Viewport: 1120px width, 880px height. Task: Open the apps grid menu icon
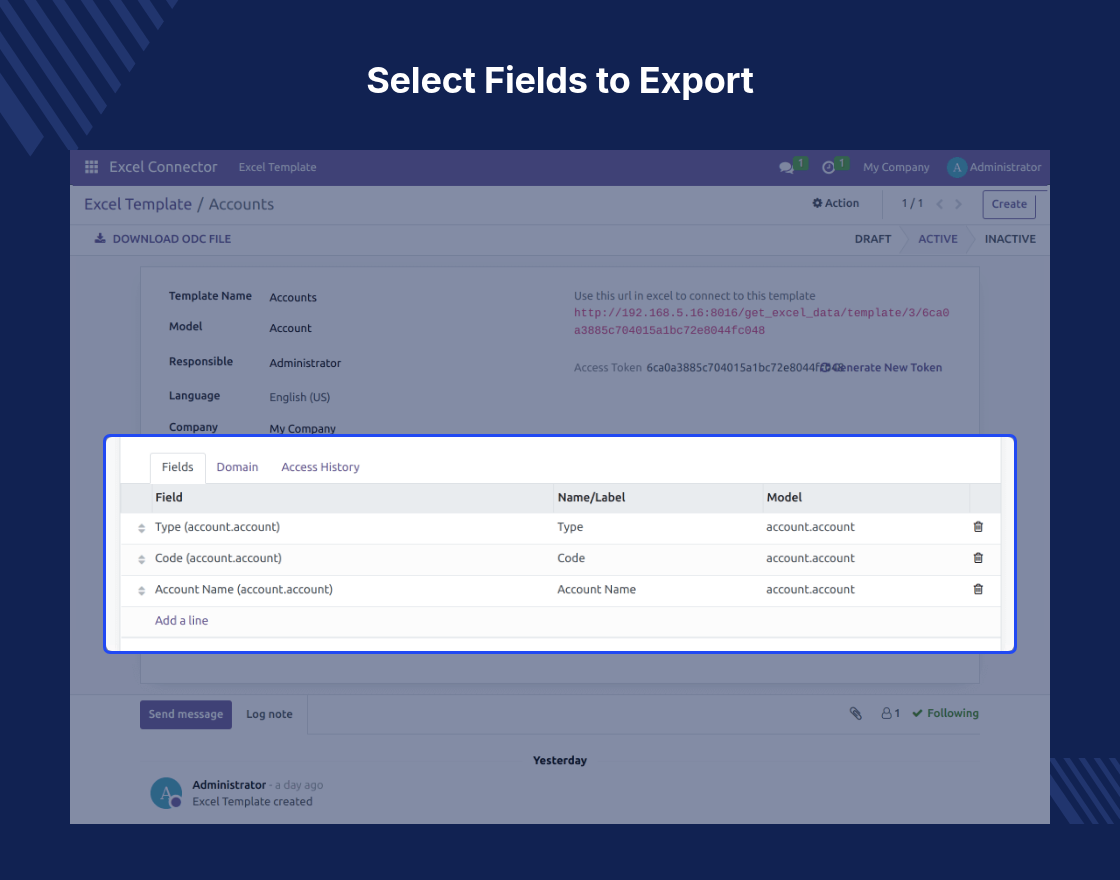pos(91,167)
